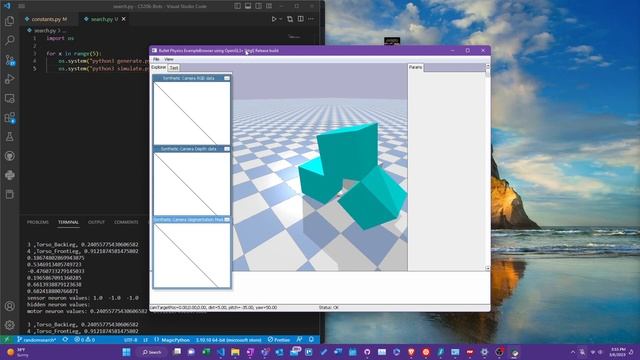Collapse the Synthetic Camera Depth data panel

(227, 149)
